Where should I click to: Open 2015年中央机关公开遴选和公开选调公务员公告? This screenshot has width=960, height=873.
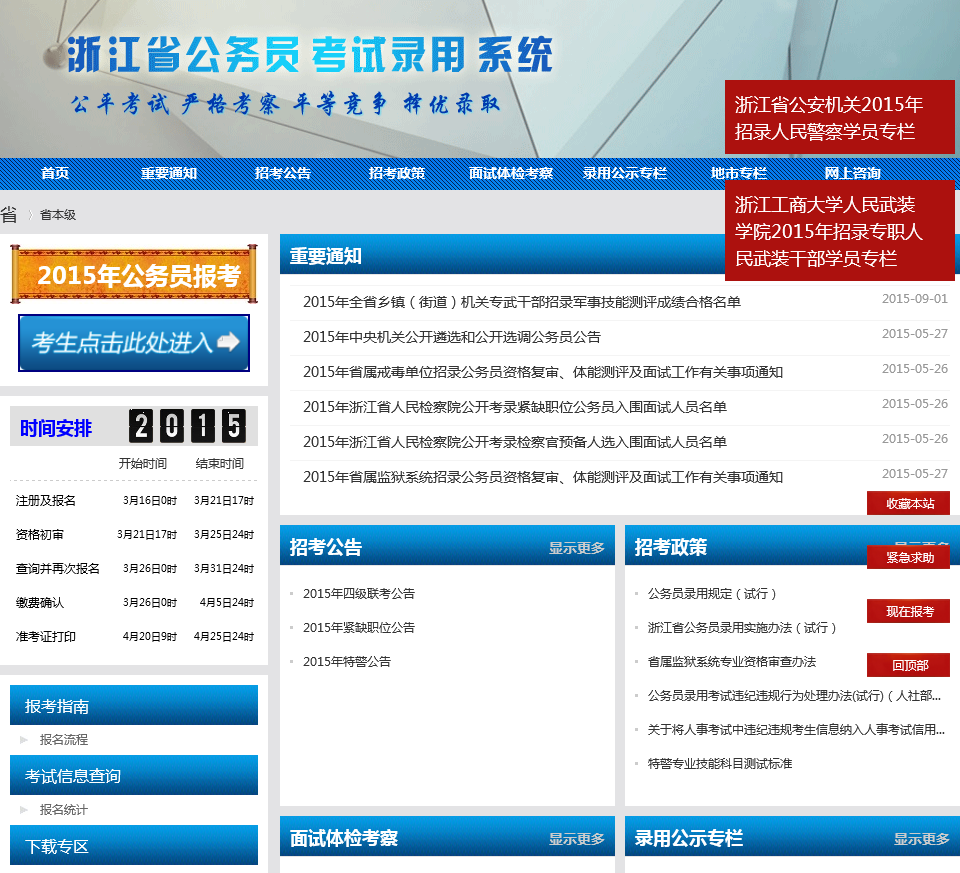[x=452, y=337]
